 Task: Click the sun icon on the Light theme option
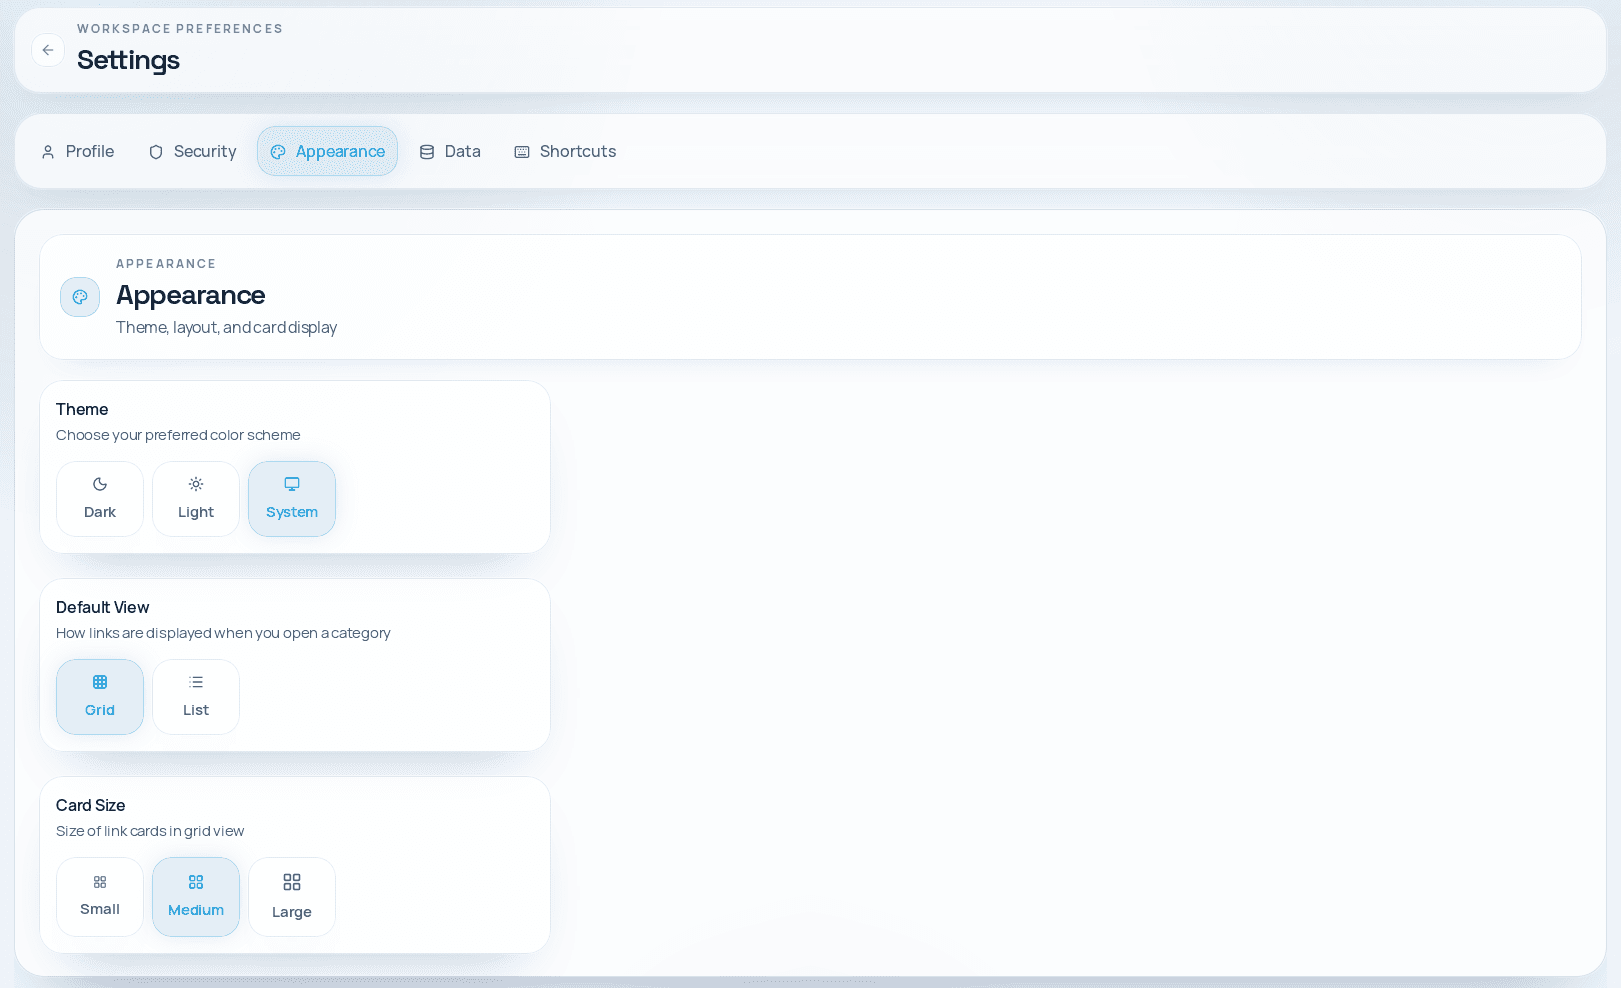[x=195, y=484]
